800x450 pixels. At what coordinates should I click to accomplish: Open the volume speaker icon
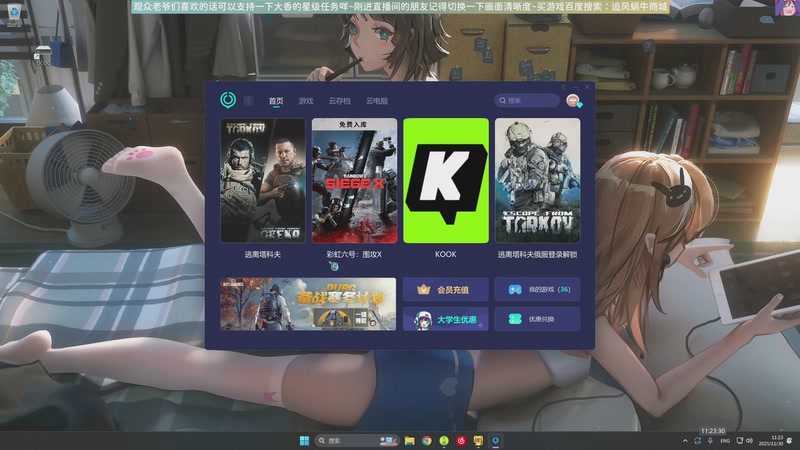pos(749,441)
